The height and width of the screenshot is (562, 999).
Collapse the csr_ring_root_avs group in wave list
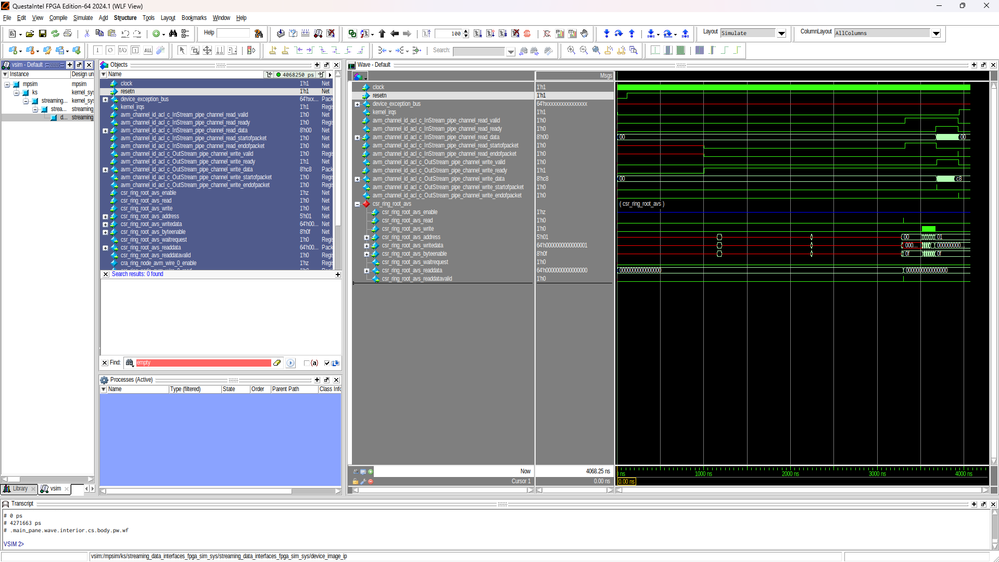[357, 204]
